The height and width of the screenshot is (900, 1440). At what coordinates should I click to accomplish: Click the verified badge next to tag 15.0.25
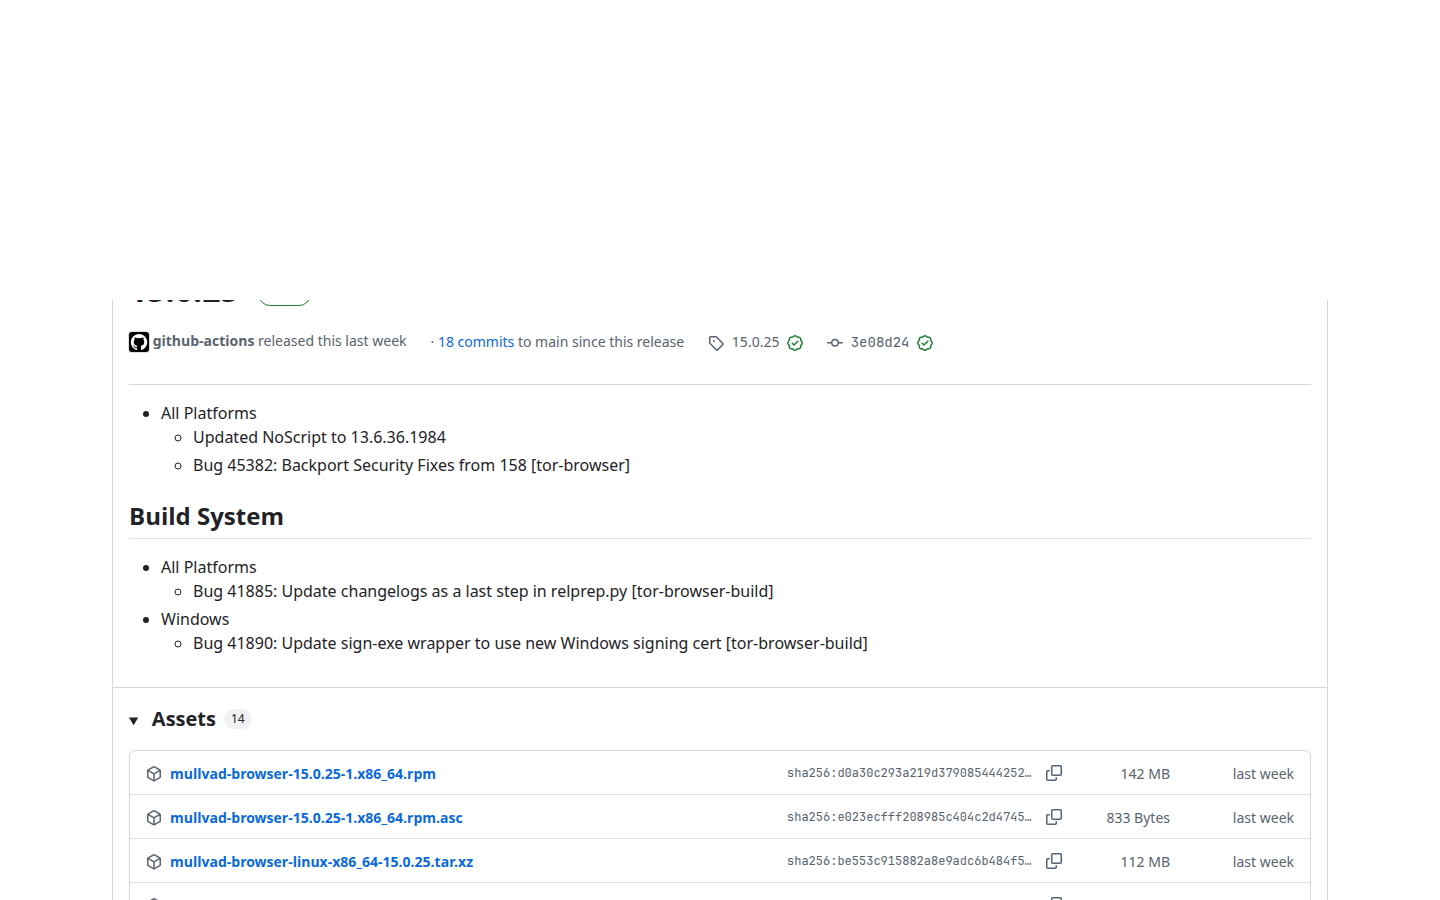click(795, 343)
